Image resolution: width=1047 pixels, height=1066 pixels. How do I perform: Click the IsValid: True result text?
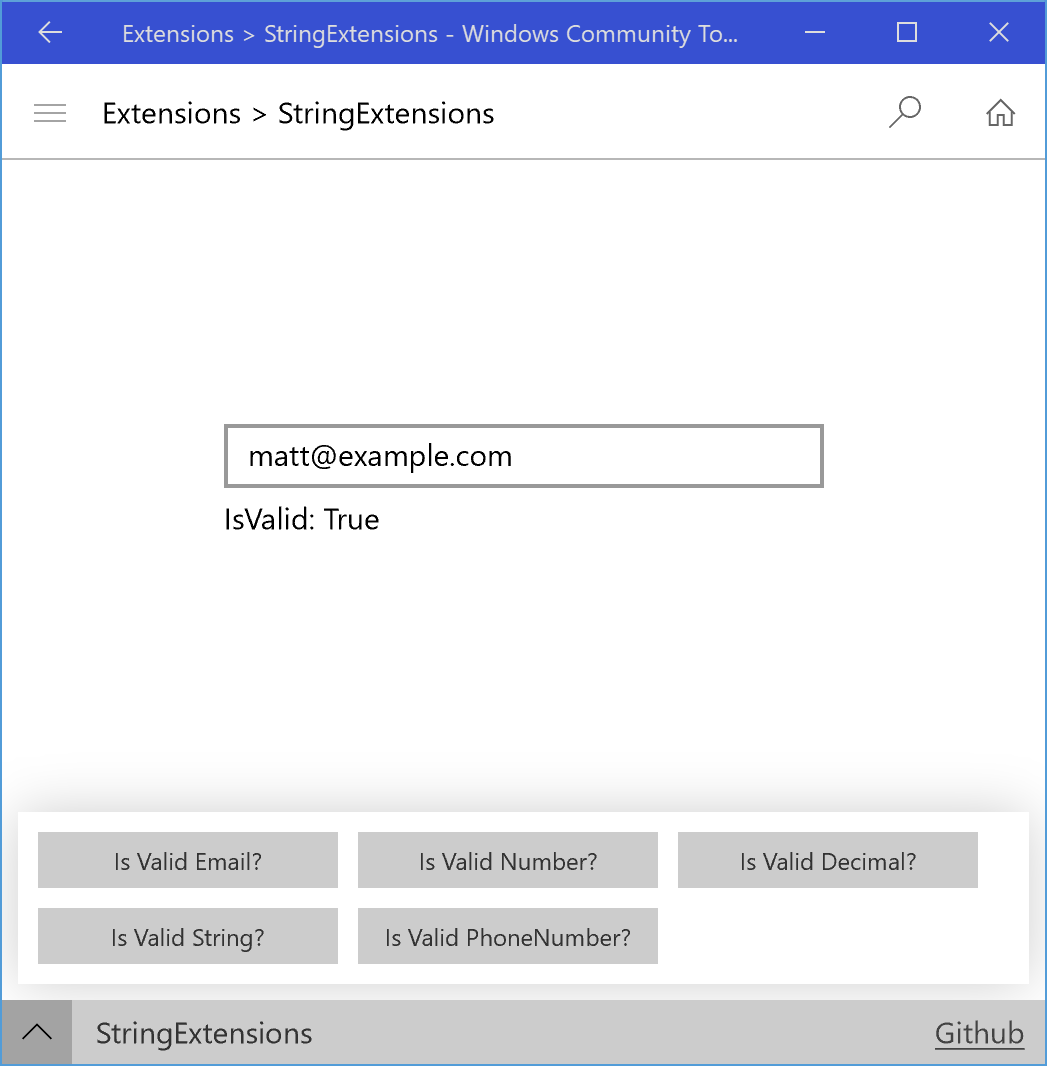point(301,519)
